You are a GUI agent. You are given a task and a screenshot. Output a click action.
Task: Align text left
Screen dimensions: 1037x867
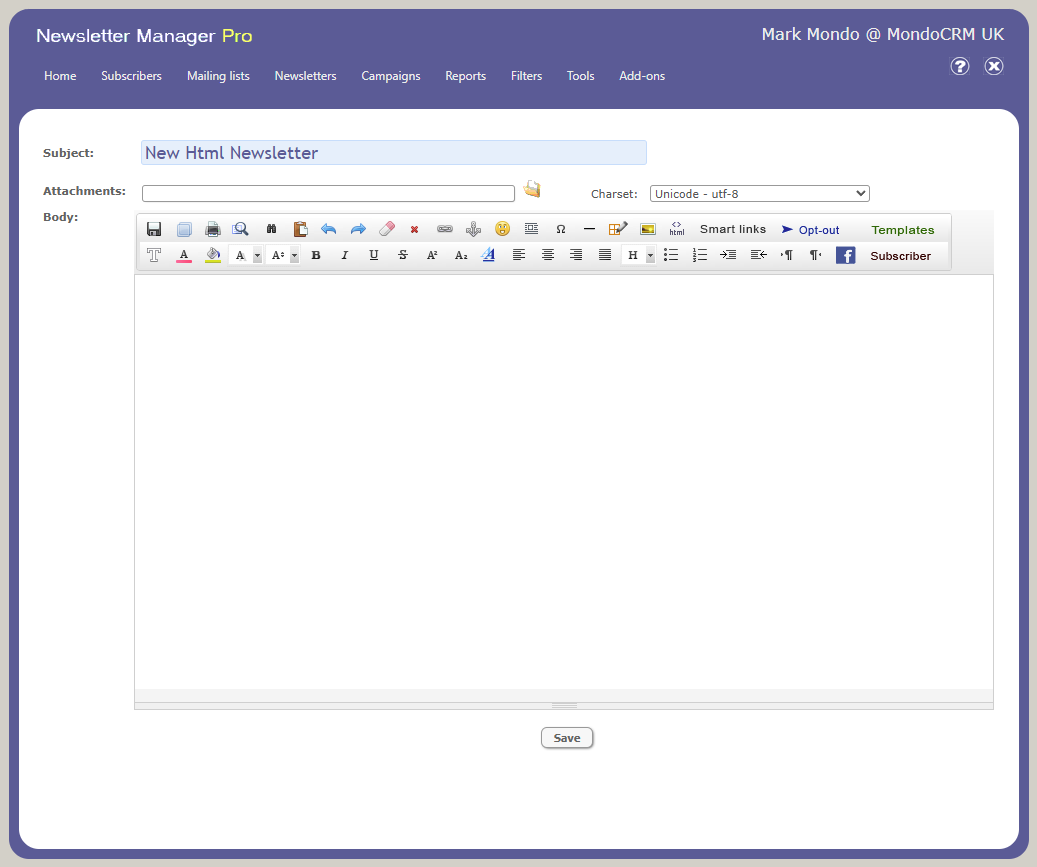pos(519,255)
